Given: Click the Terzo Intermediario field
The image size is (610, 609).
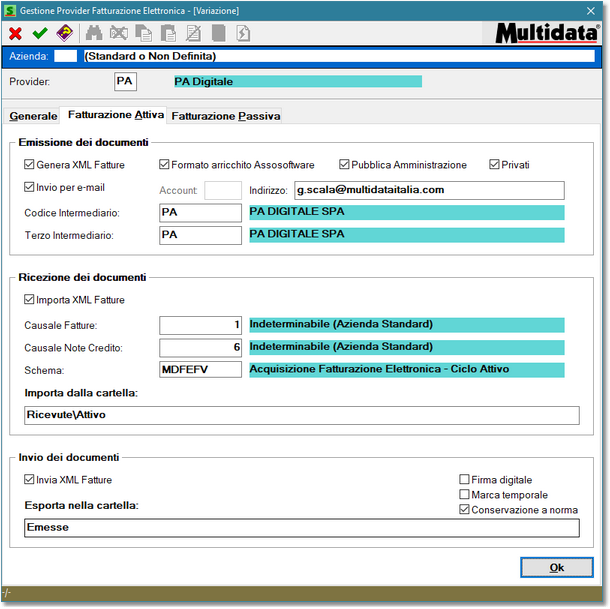Looking at the screenshot, I should point(200,235).
